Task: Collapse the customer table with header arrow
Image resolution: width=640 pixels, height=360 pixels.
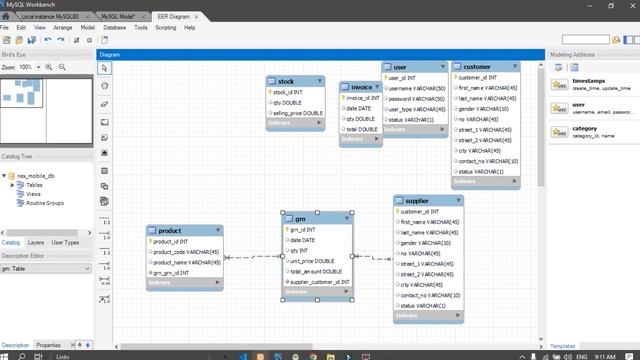Action: [x=515, y=66]
